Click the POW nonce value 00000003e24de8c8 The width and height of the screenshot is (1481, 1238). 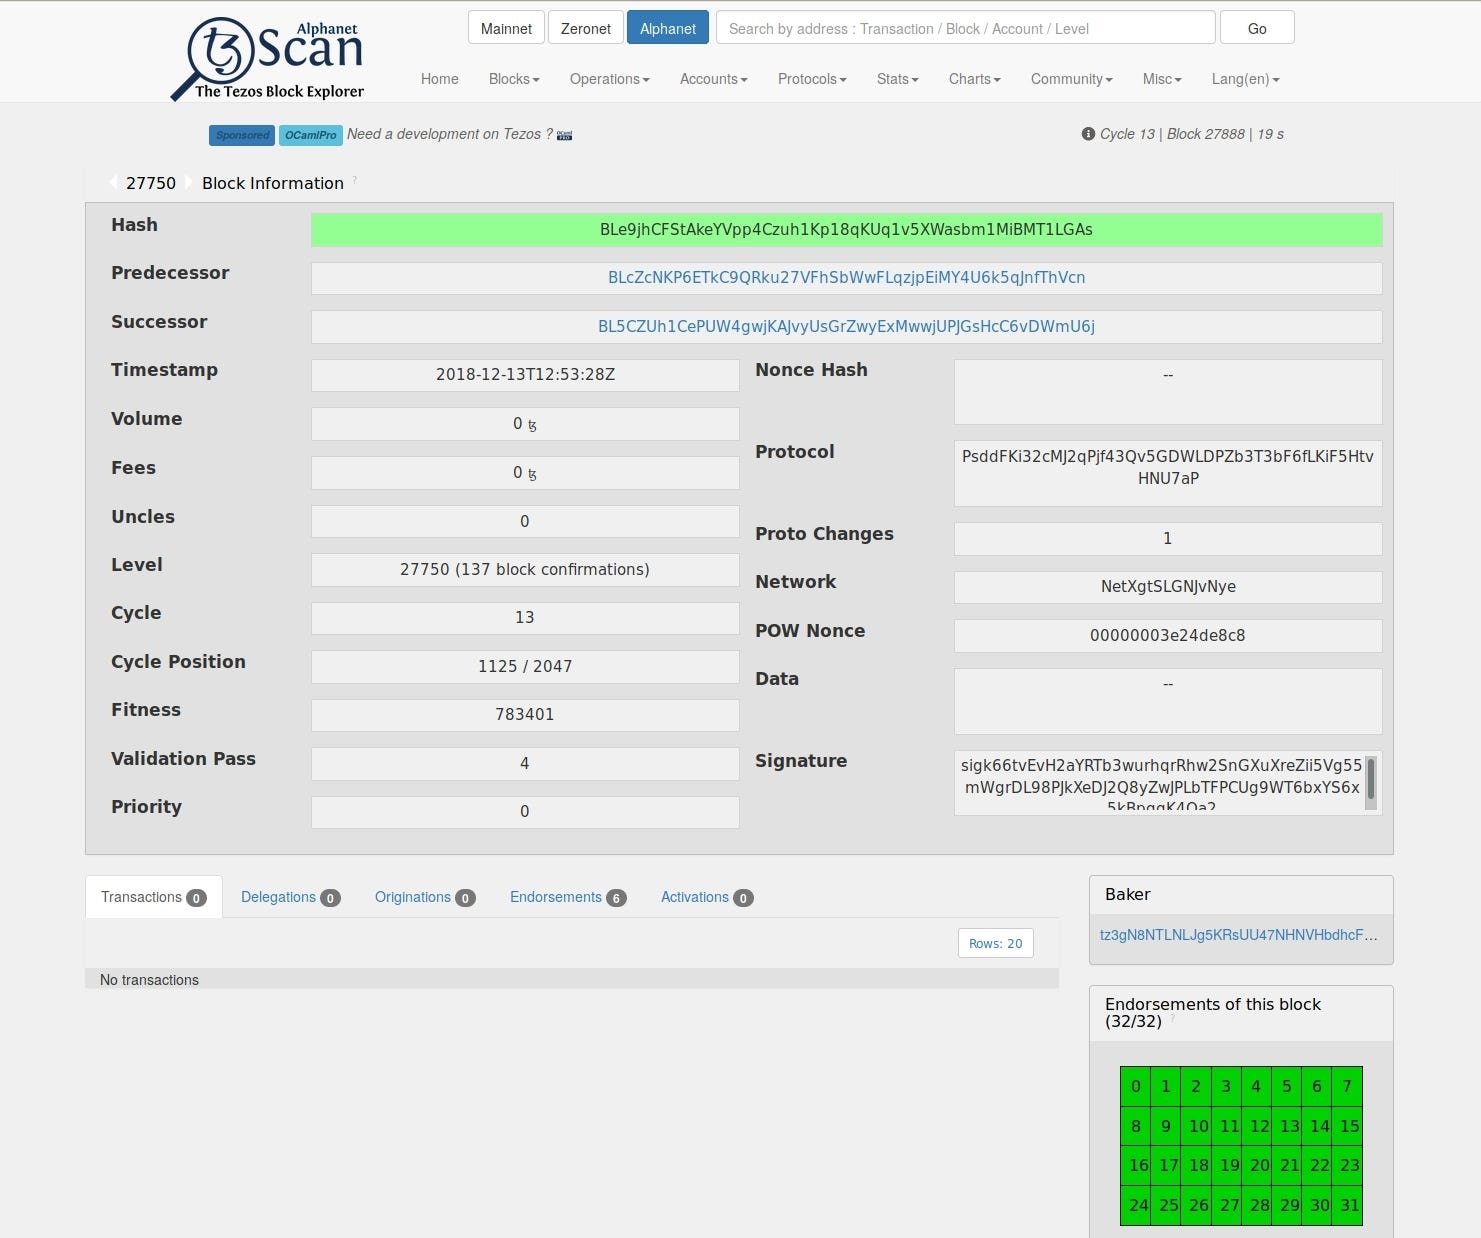point(1168,636)
